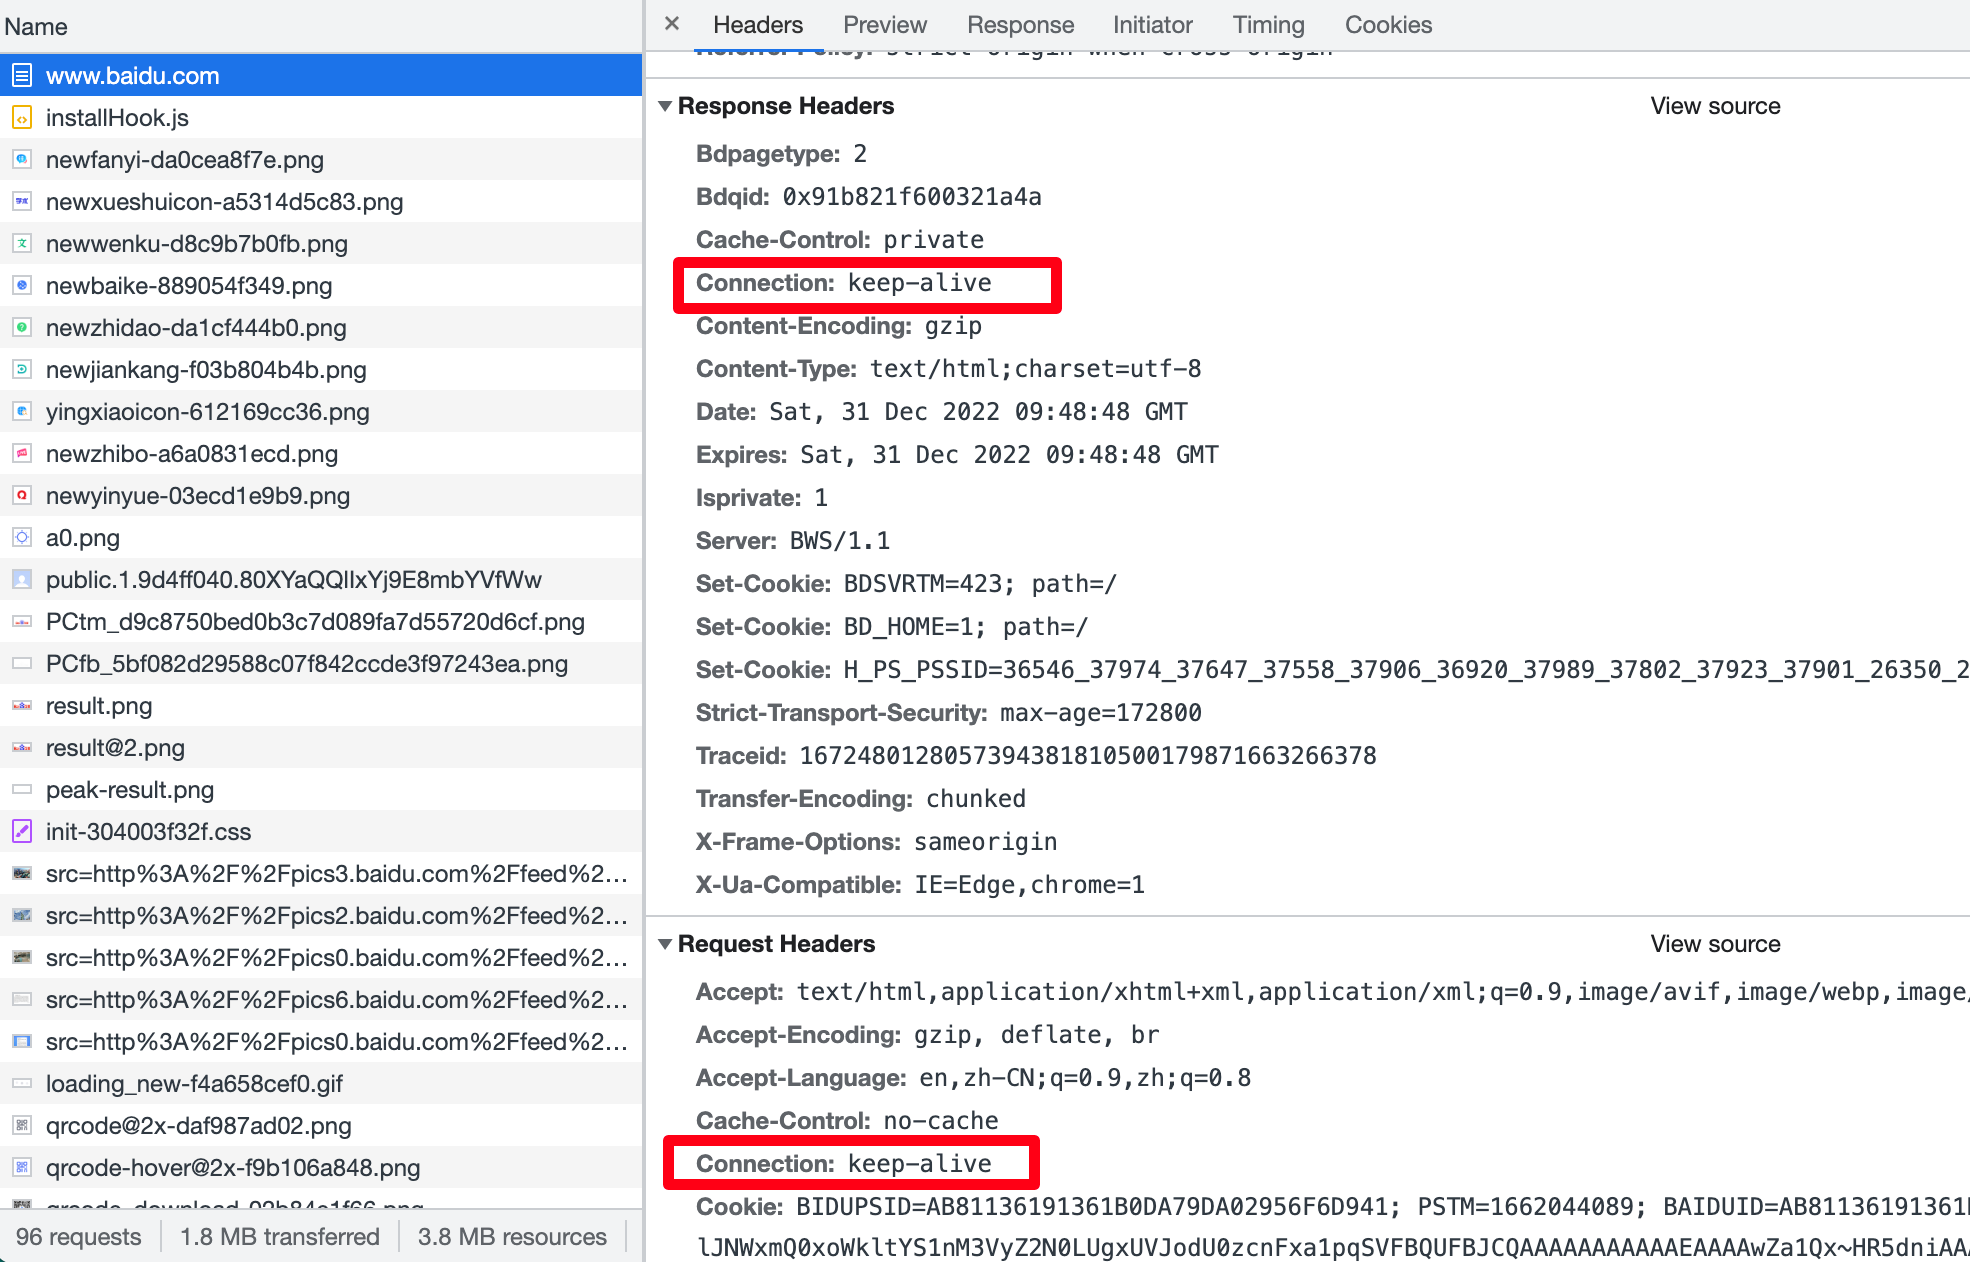Click the script icon beside installHook.js
The height and width of the screenshot is (1262, 1970).
click(x=22, y=118)
